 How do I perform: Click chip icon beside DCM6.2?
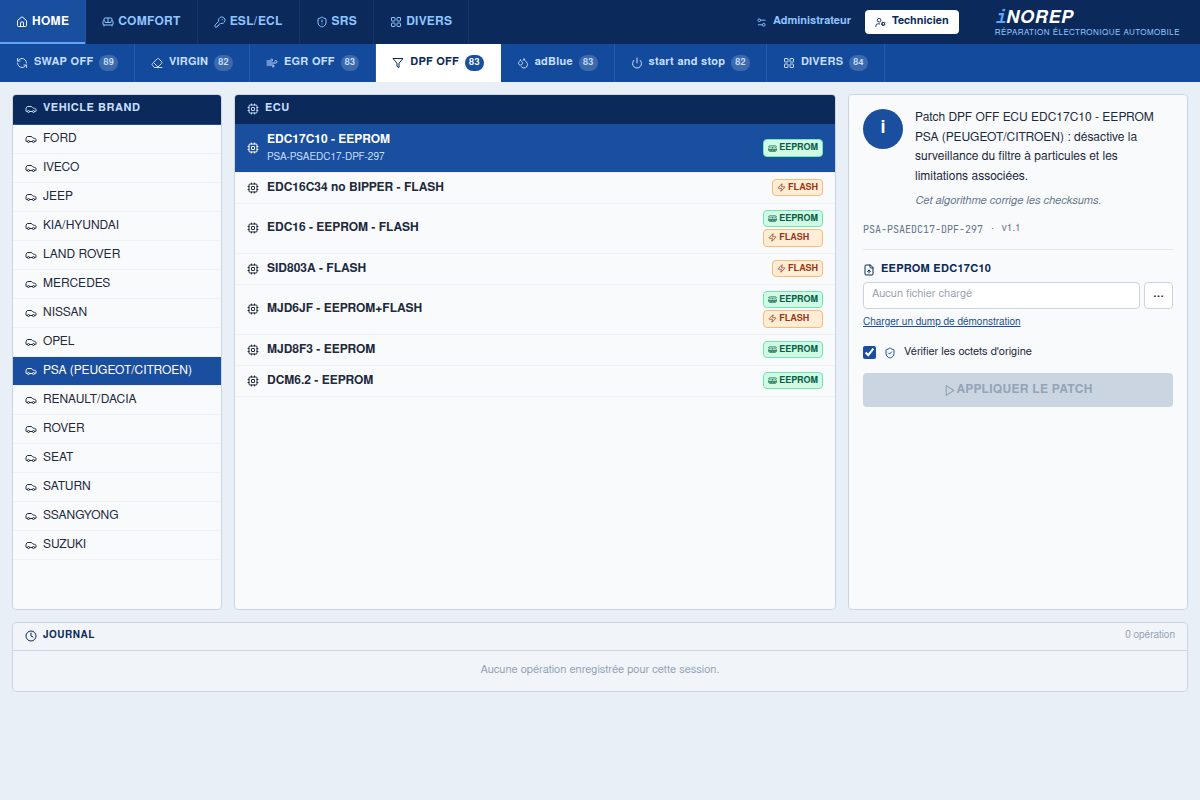click(253, 381)
